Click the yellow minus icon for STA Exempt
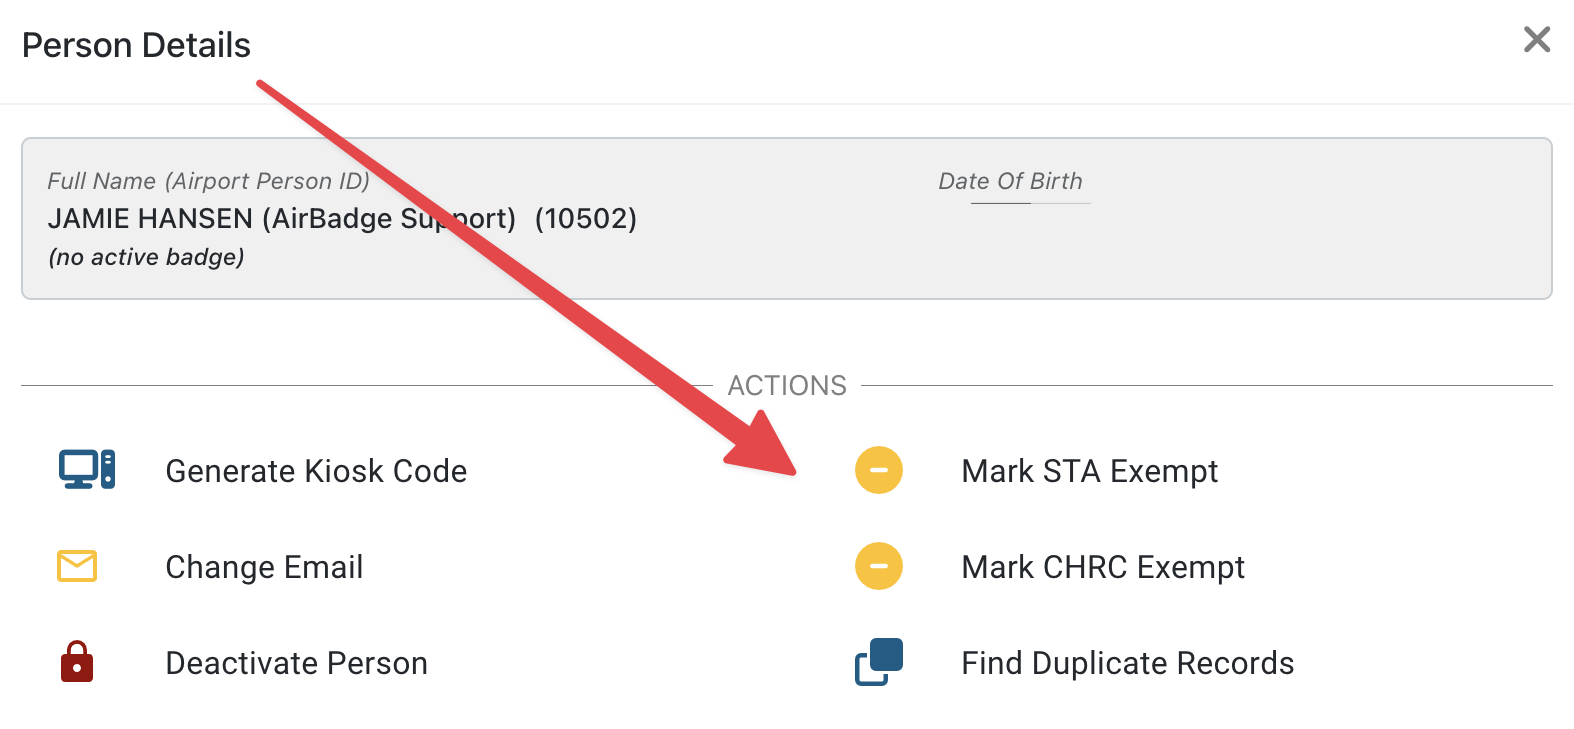Screen dimensions: 1574x729 [x=879, y=470]
